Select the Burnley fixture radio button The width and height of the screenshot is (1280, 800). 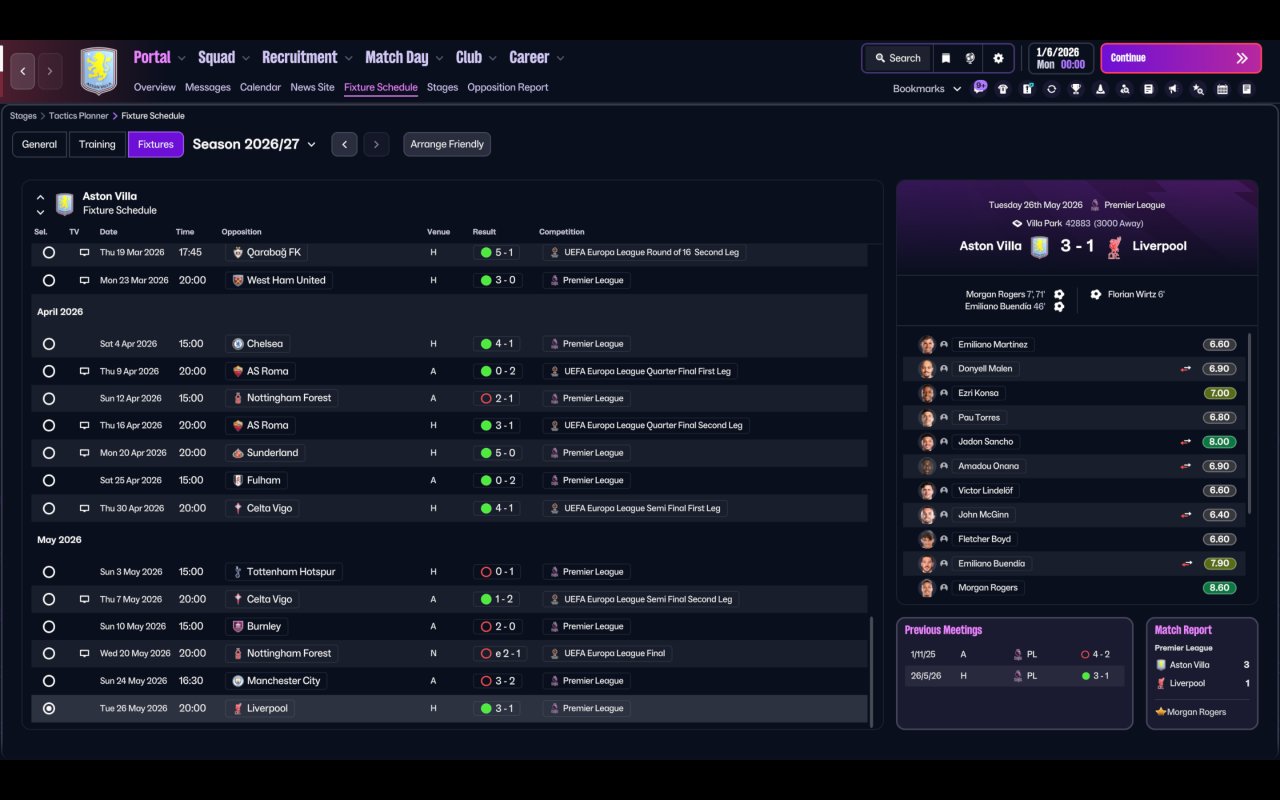tap(49, 626)
